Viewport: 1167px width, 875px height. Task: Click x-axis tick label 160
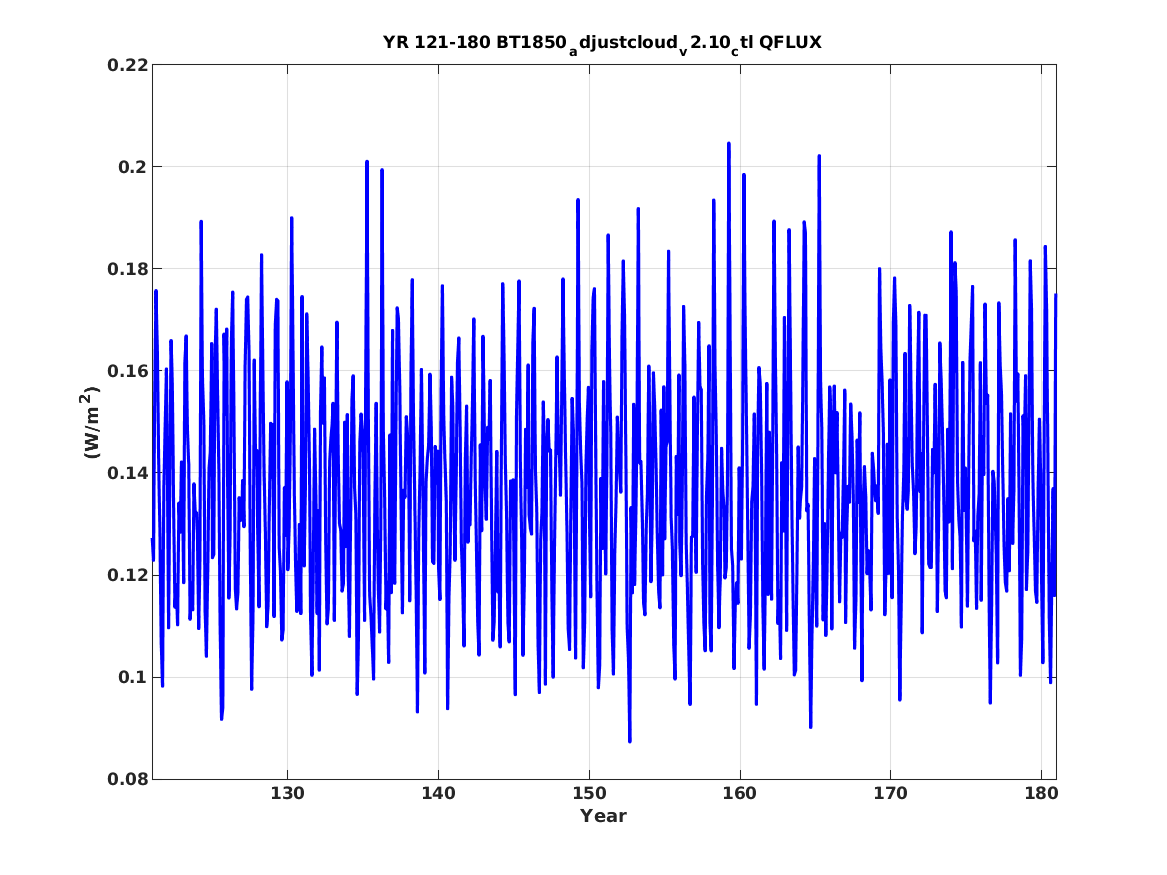(740, 794)
